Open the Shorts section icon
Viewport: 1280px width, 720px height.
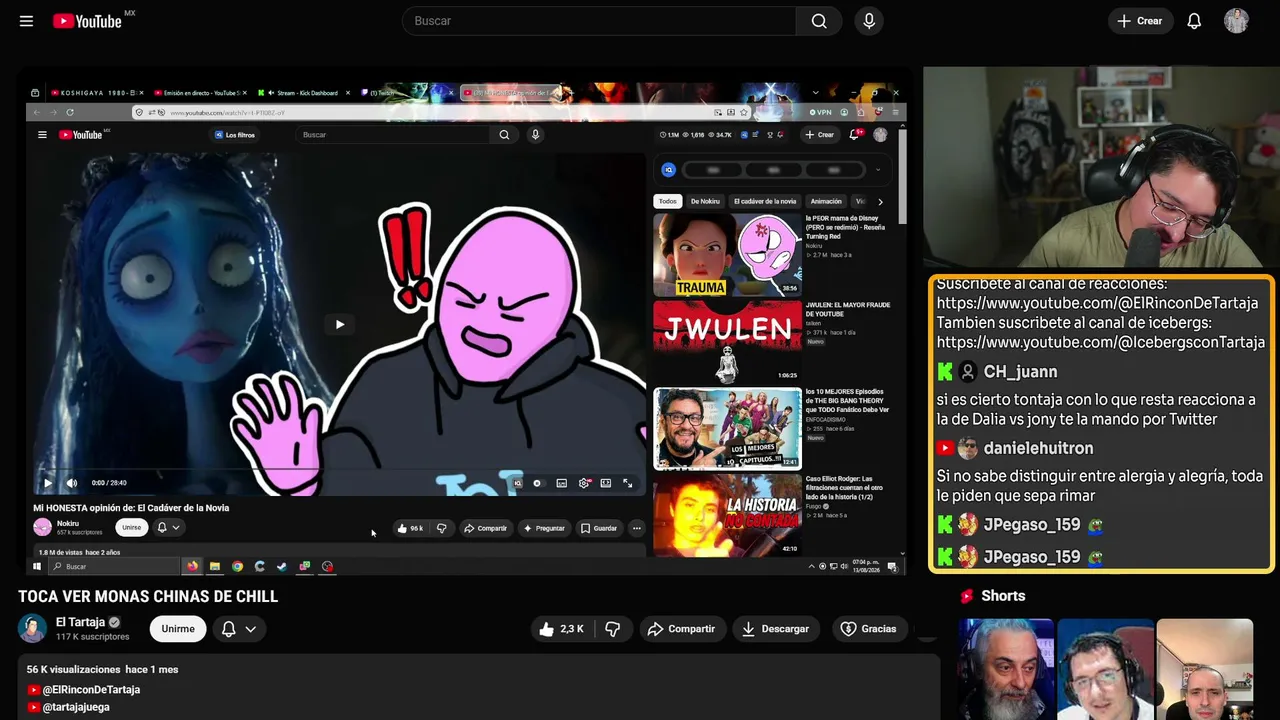point(967,596)
